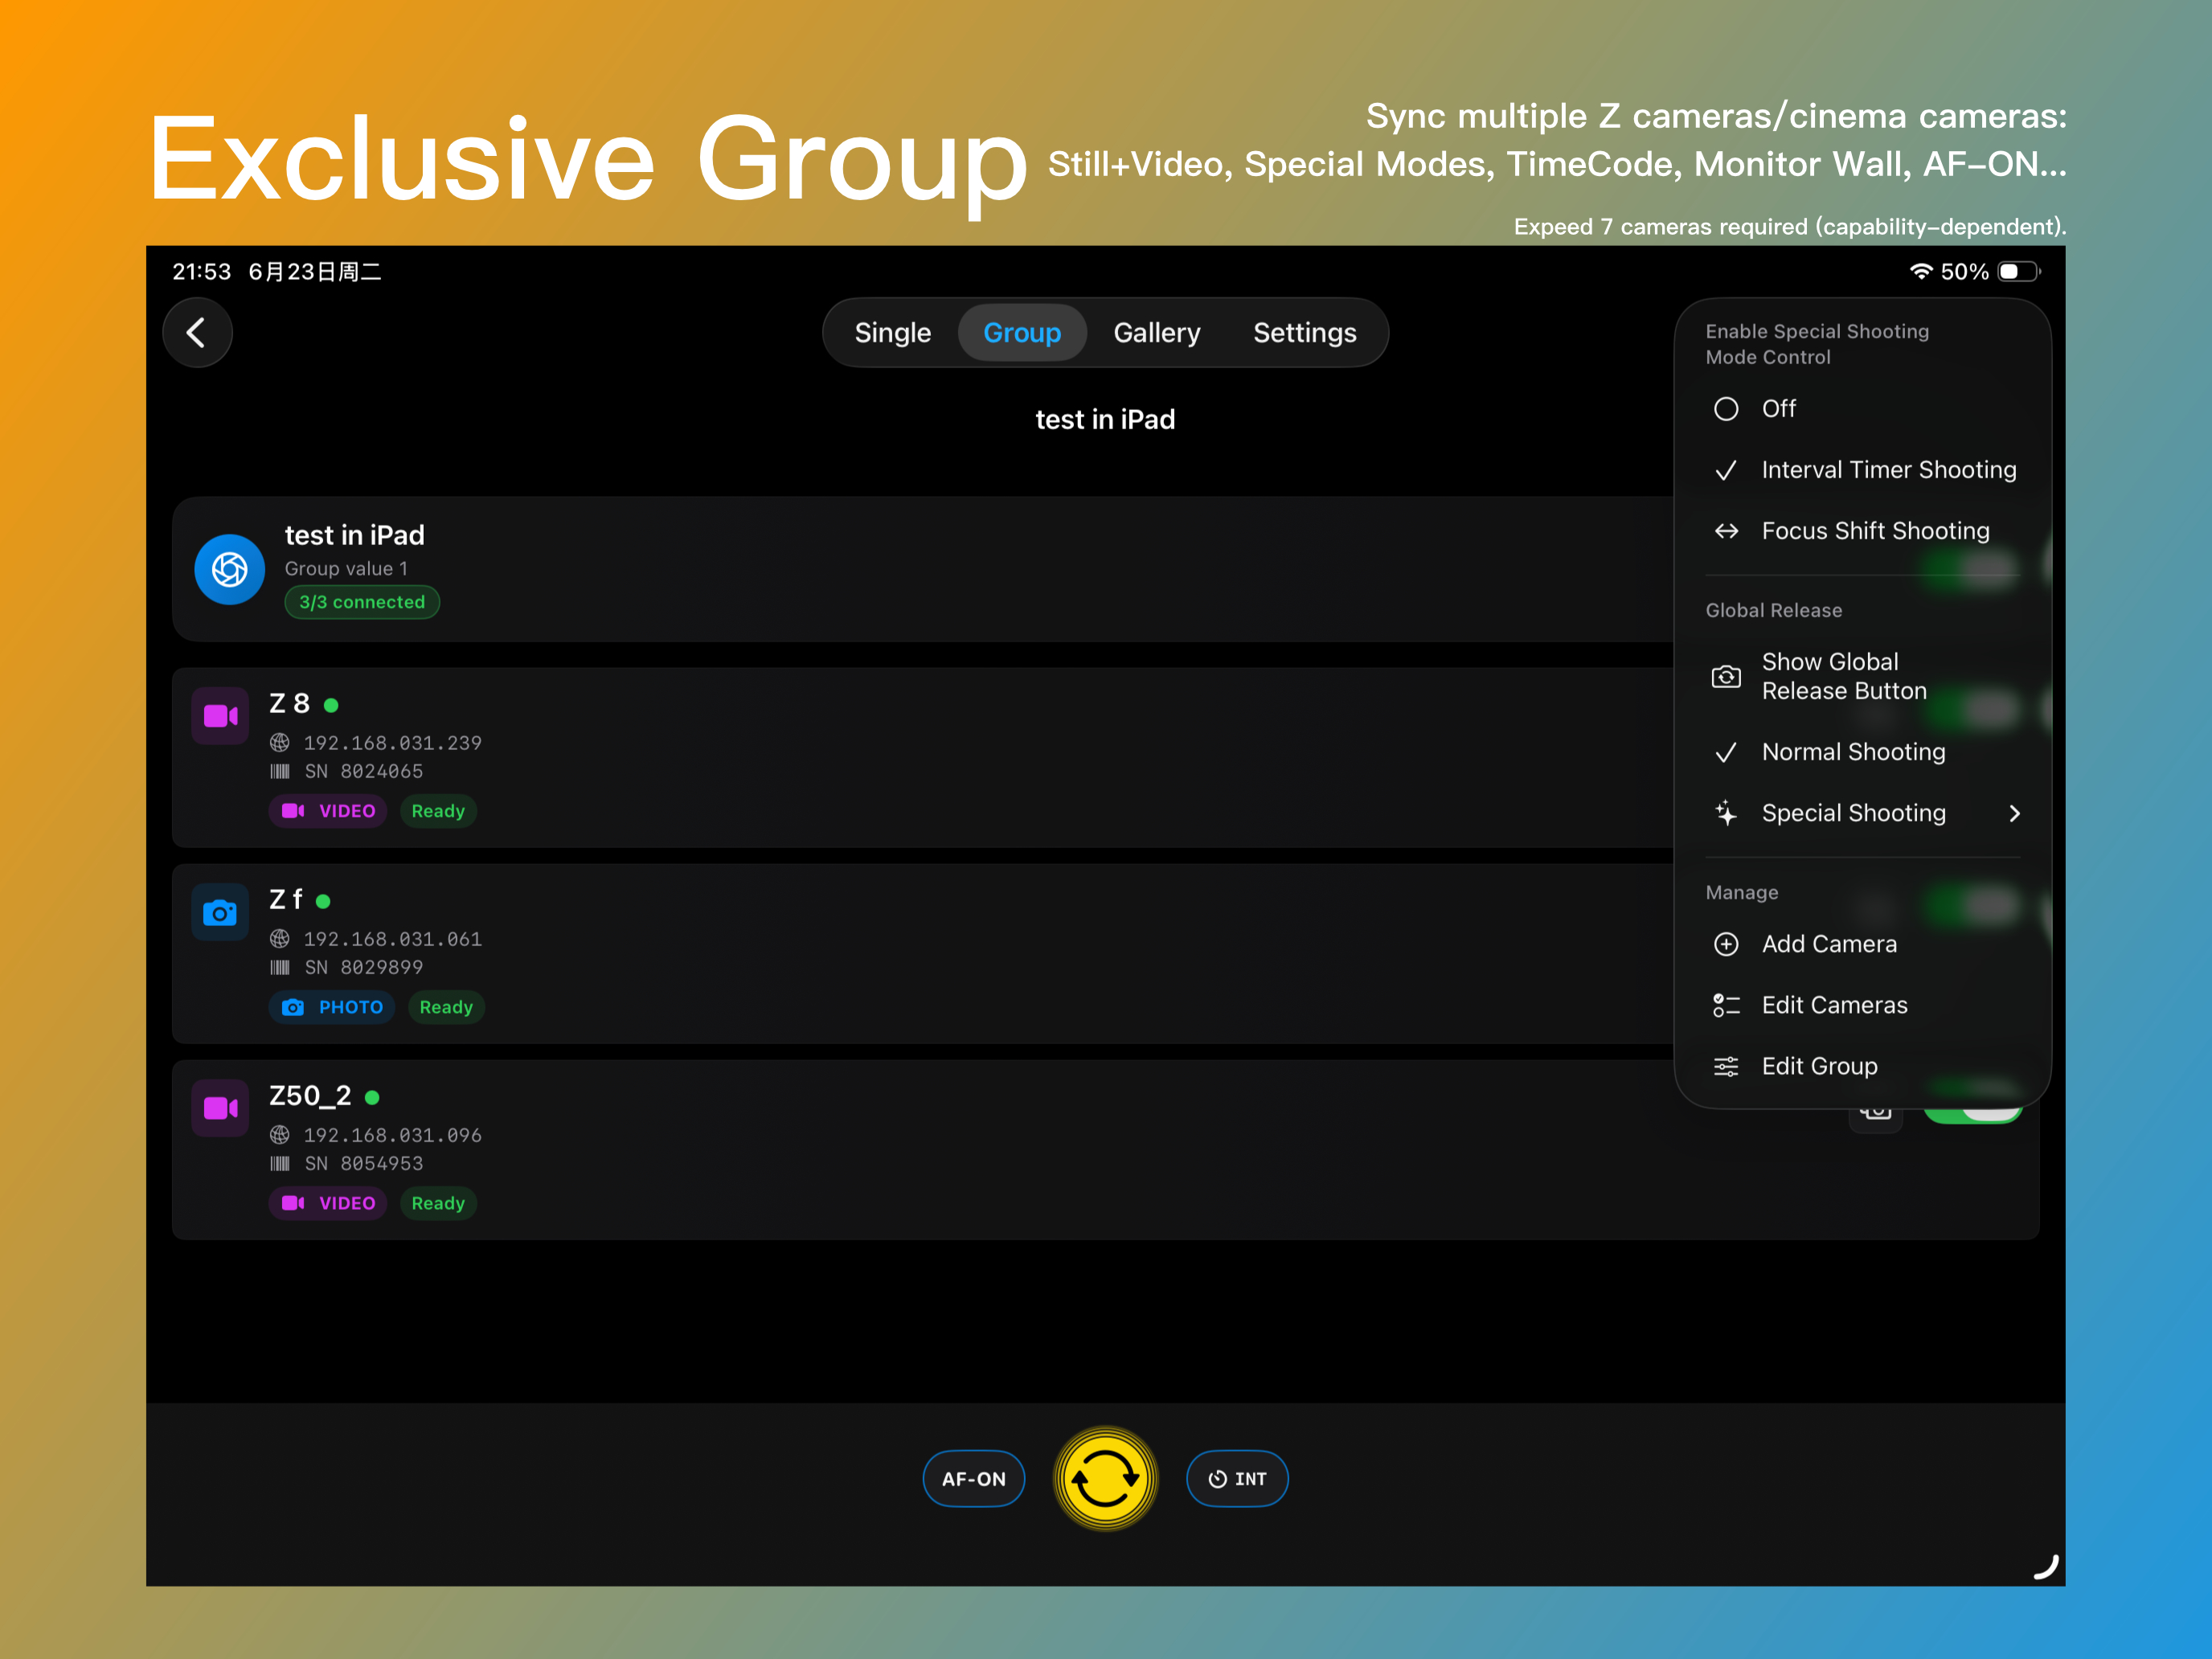Click the Z 8 camera name
The image size is (2212, 1659).
coord(290,703)
